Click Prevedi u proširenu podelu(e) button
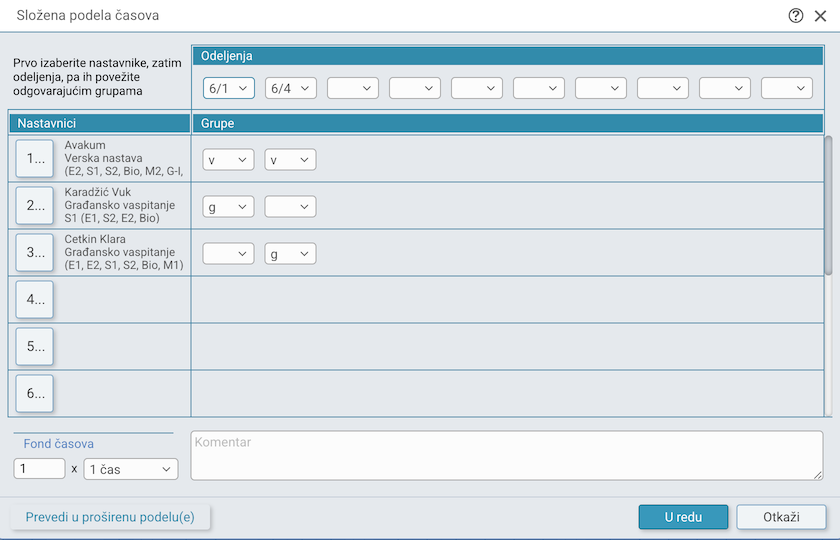 click(x=110, y=517)
